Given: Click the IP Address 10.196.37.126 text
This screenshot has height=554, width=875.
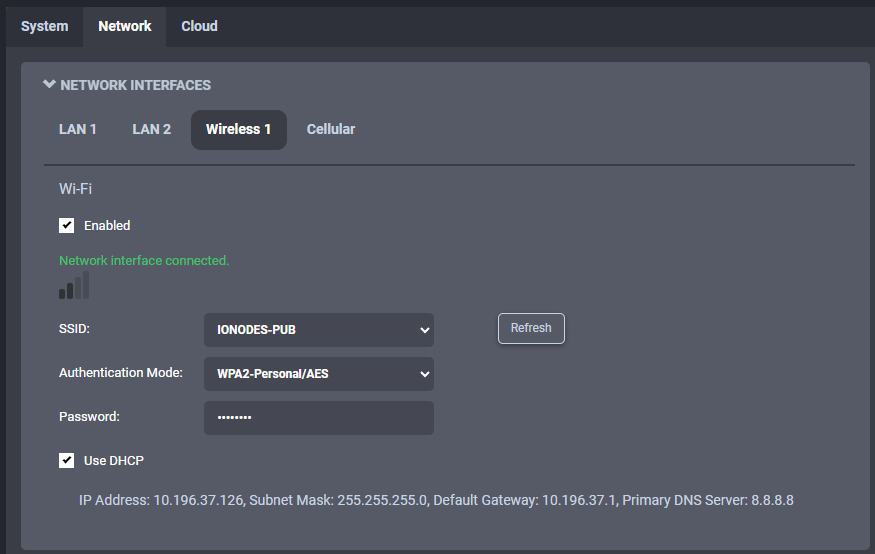Looking at the screenshot, I should [161, 500].
